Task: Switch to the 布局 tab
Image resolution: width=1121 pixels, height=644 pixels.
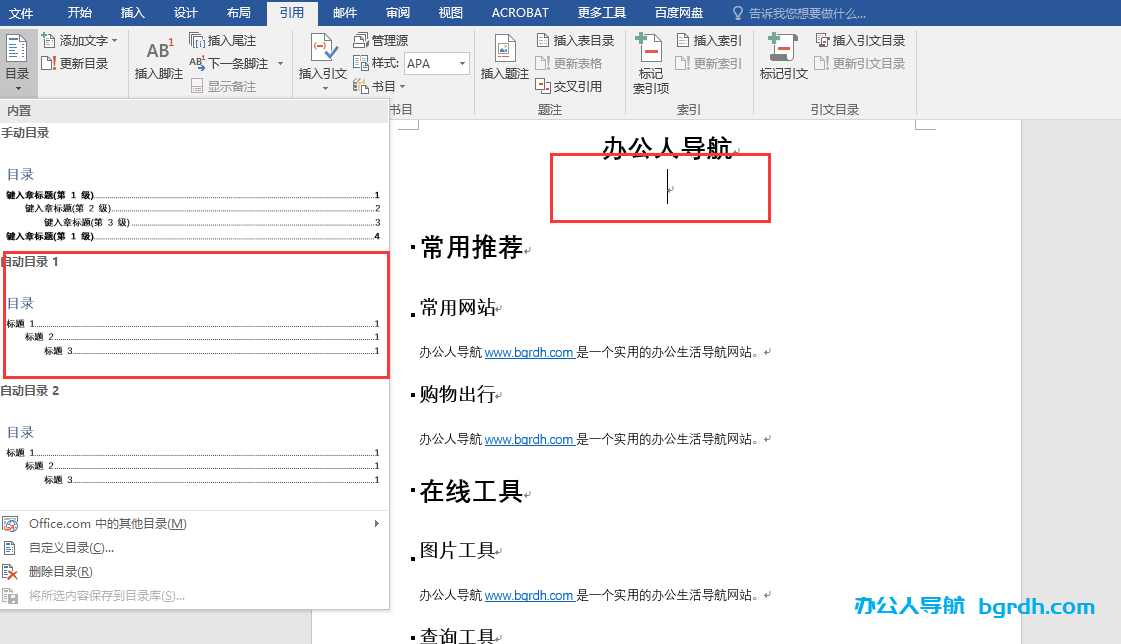Action: [238, 13]
